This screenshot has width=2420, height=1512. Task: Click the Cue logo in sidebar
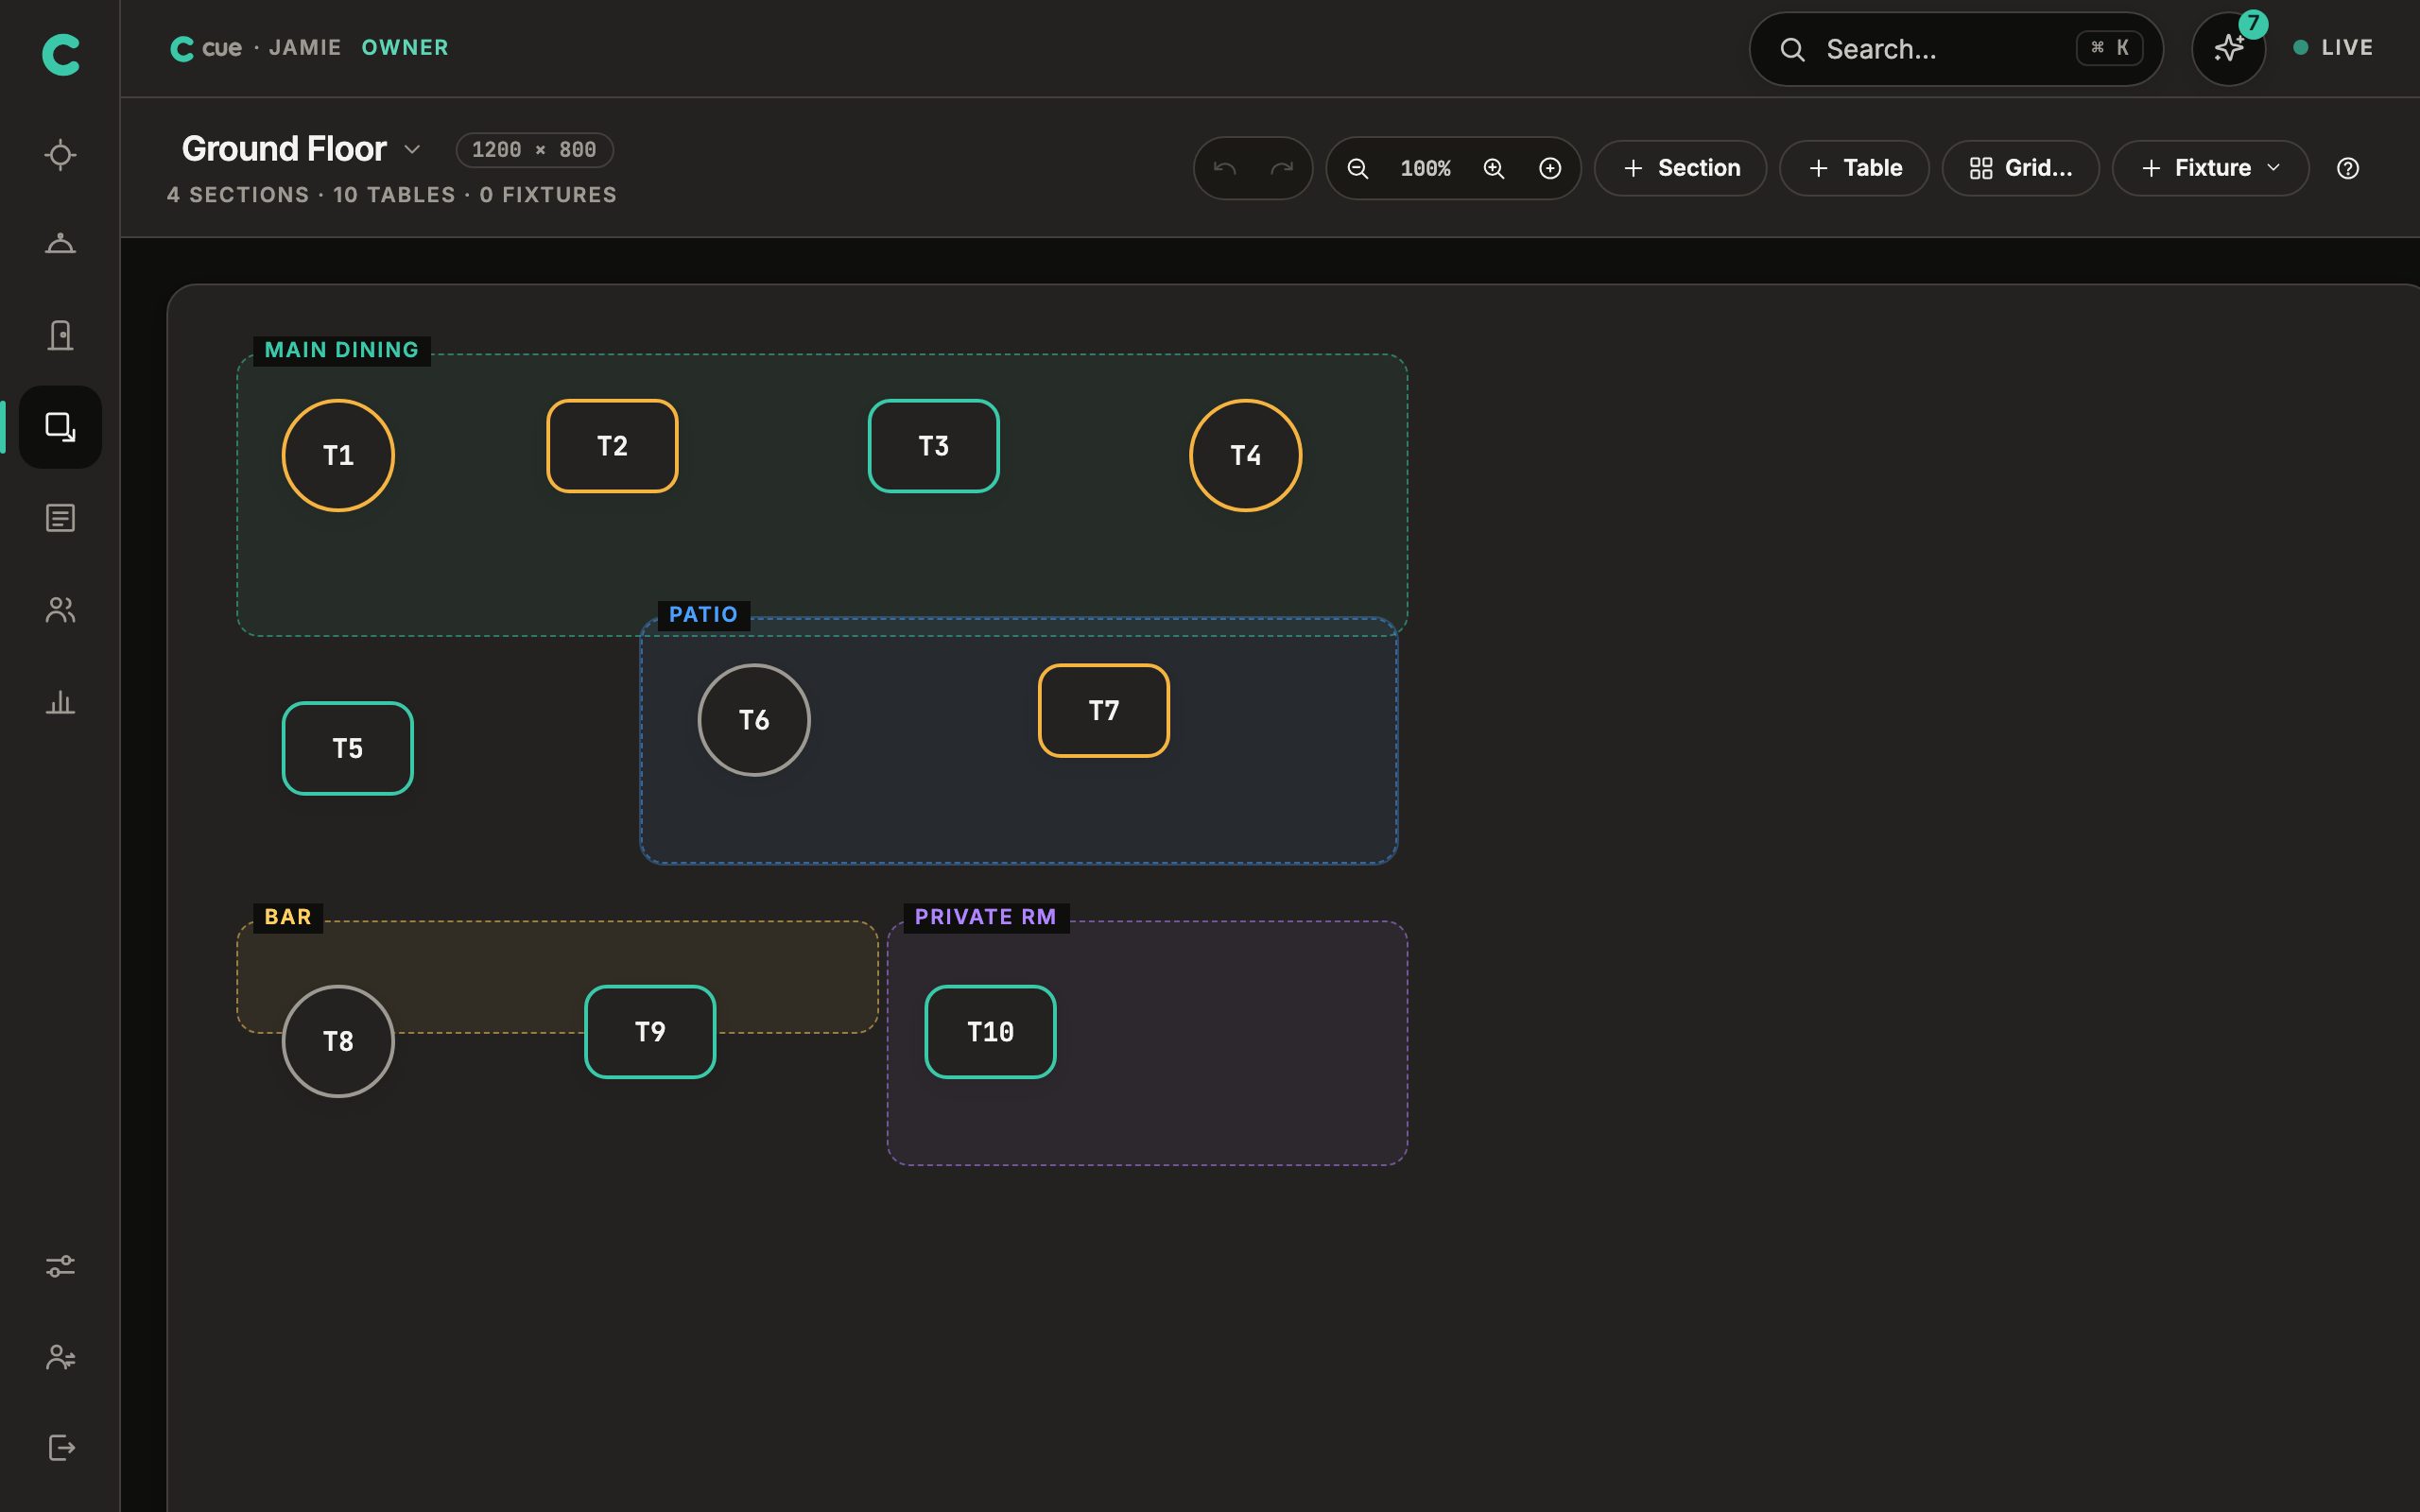click(x=61, y=54)
